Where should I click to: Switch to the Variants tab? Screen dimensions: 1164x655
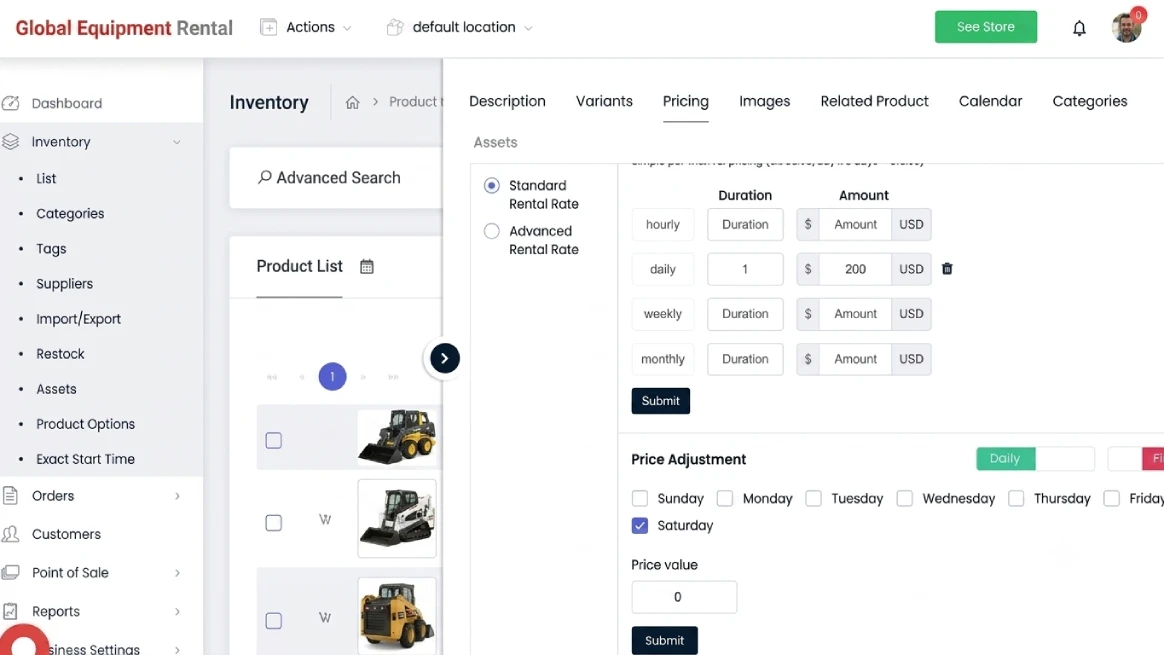click(604, 101)
